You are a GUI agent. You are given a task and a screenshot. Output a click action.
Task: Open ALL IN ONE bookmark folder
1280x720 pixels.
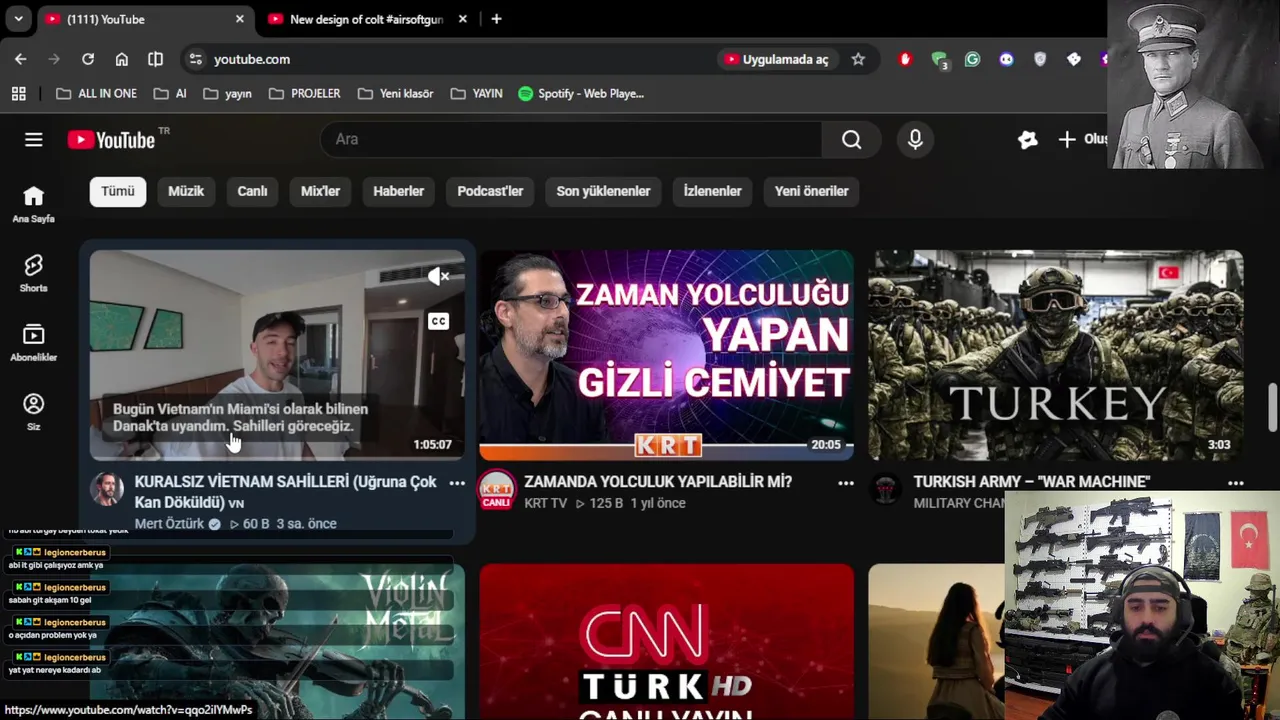(x=96, y=93)
